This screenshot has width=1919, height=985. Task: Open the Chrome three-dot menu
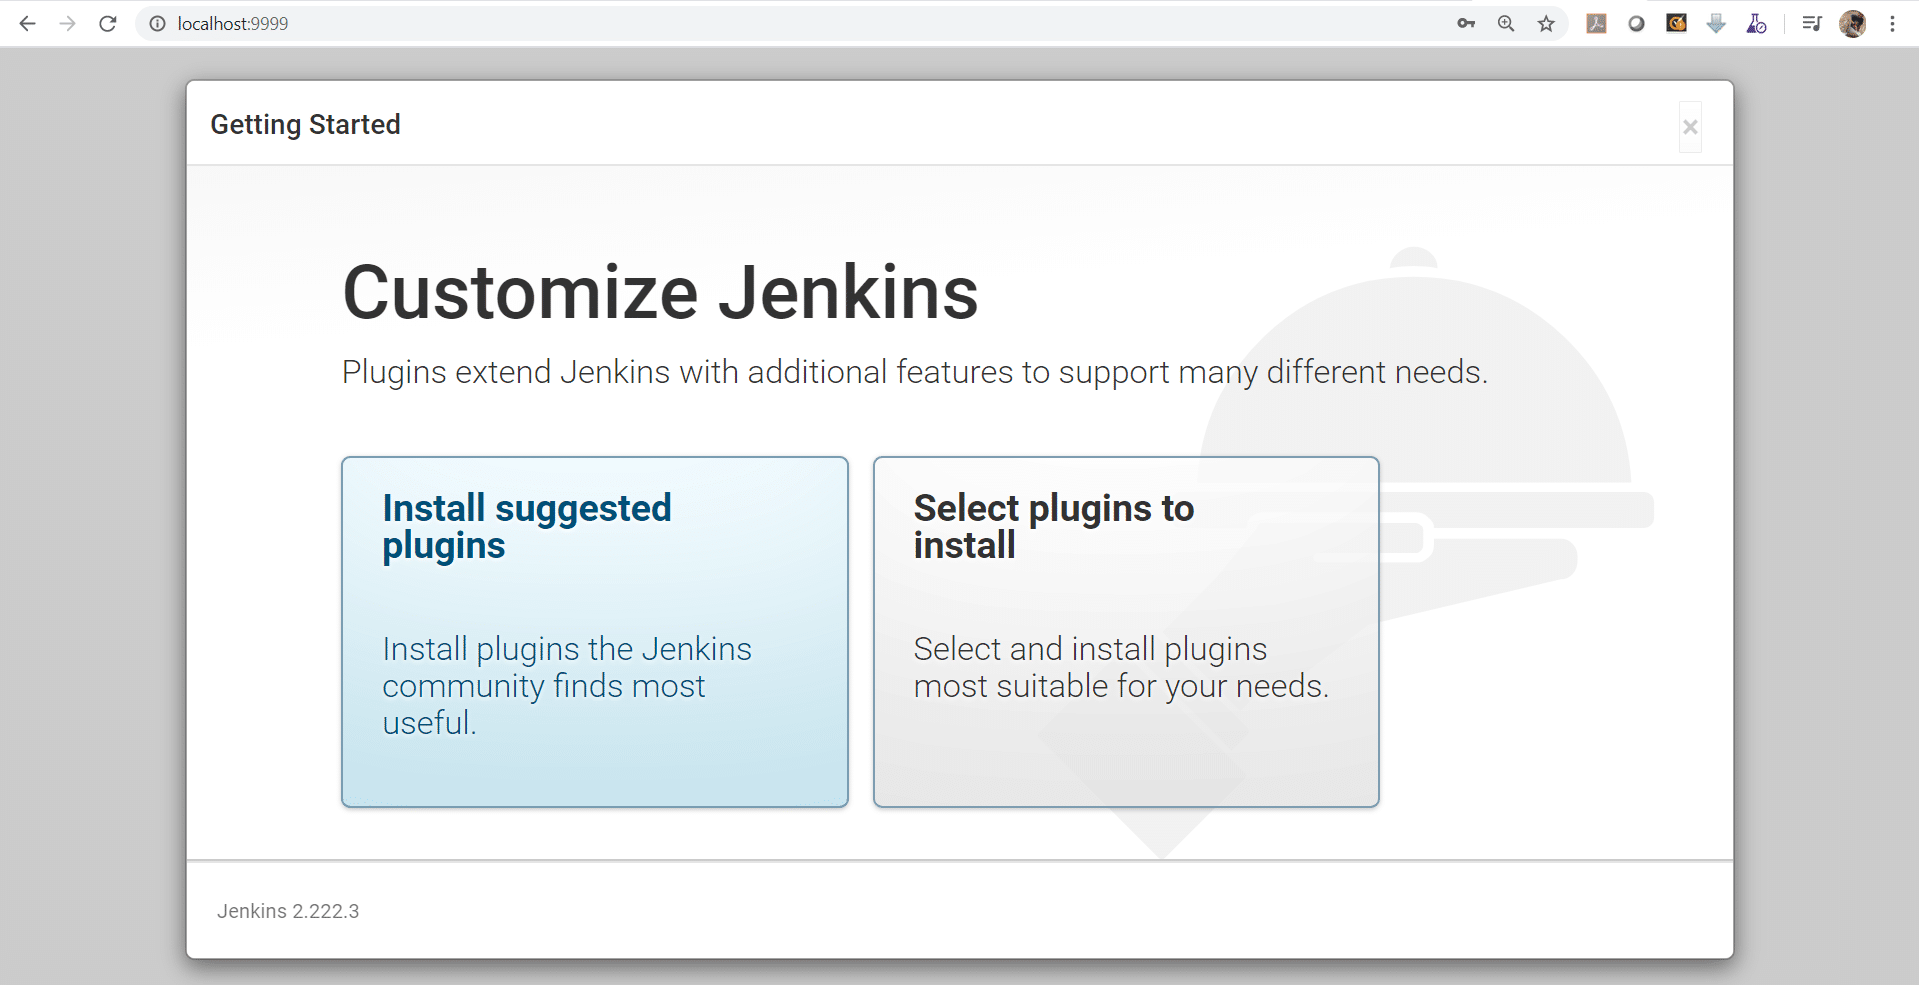1892,24
